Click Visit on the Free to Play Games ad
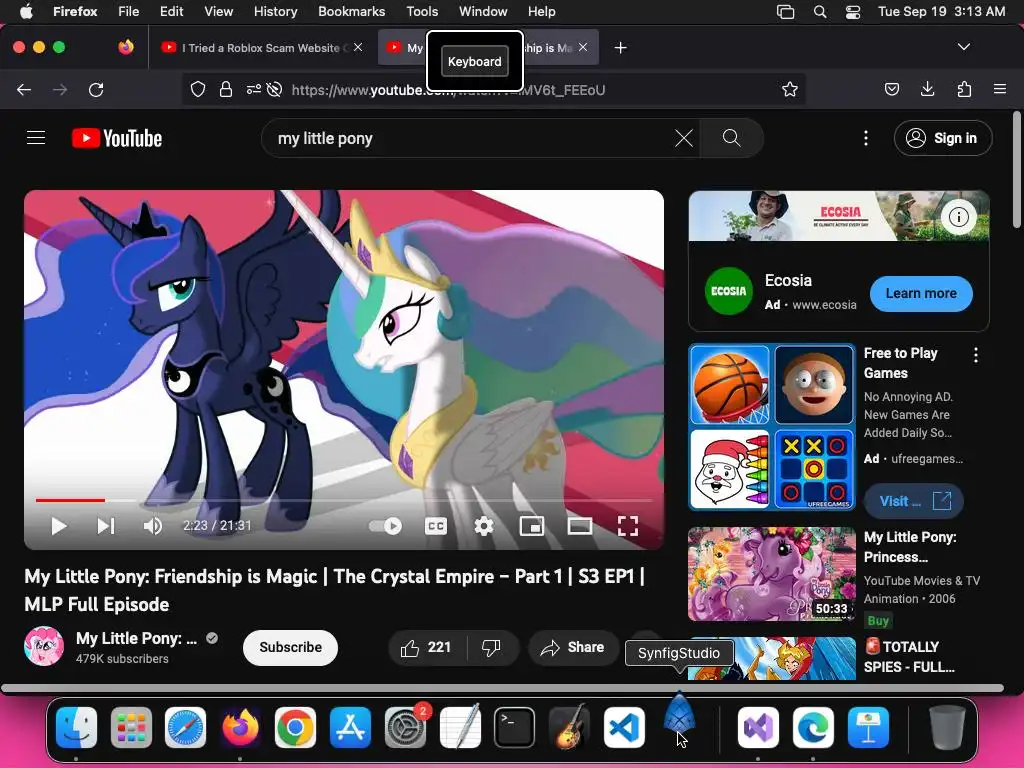The image size is (1024, 768). coord(914,501)
